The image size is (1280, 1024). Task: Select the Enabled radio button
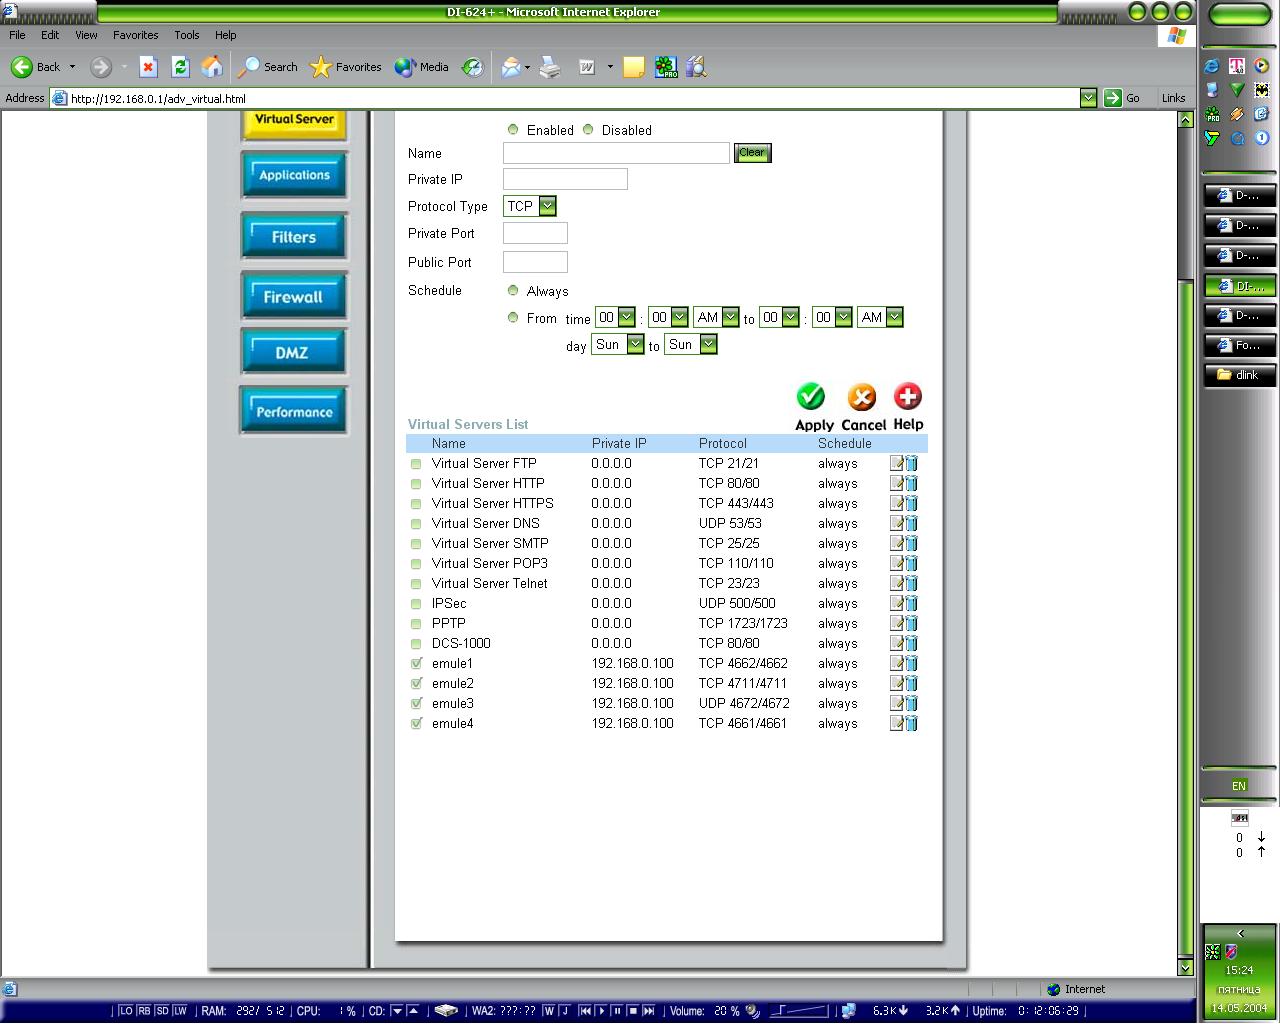pos(513,130)
